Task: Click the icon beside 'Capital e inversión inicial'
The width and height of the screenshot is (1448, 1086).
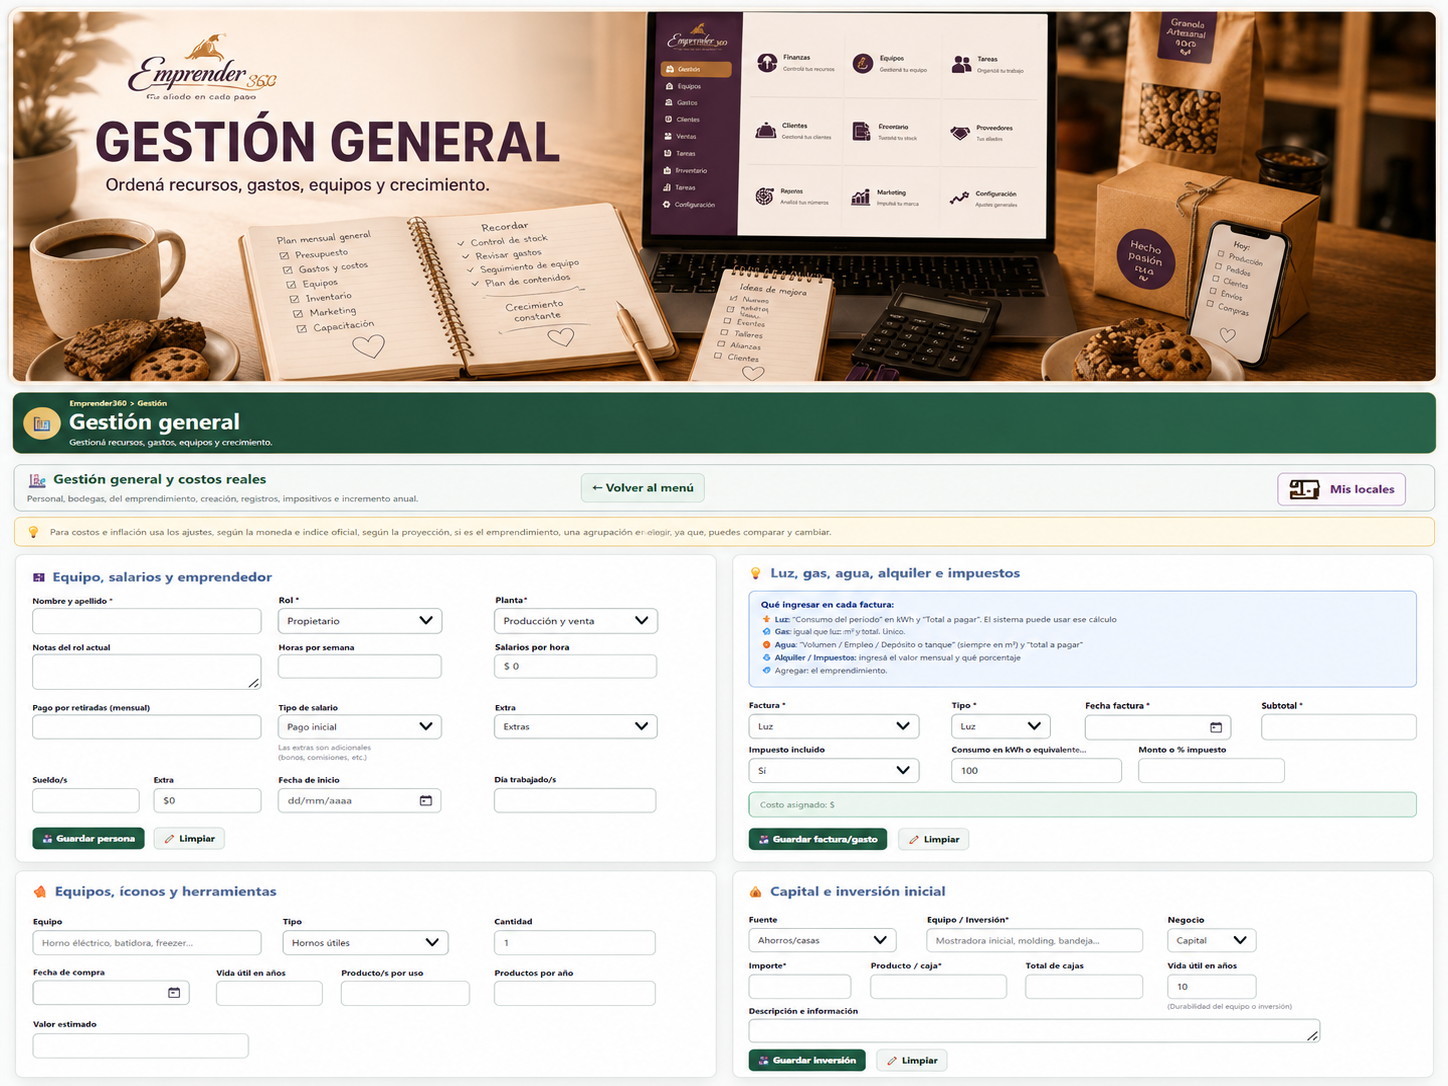Action: 755,891
